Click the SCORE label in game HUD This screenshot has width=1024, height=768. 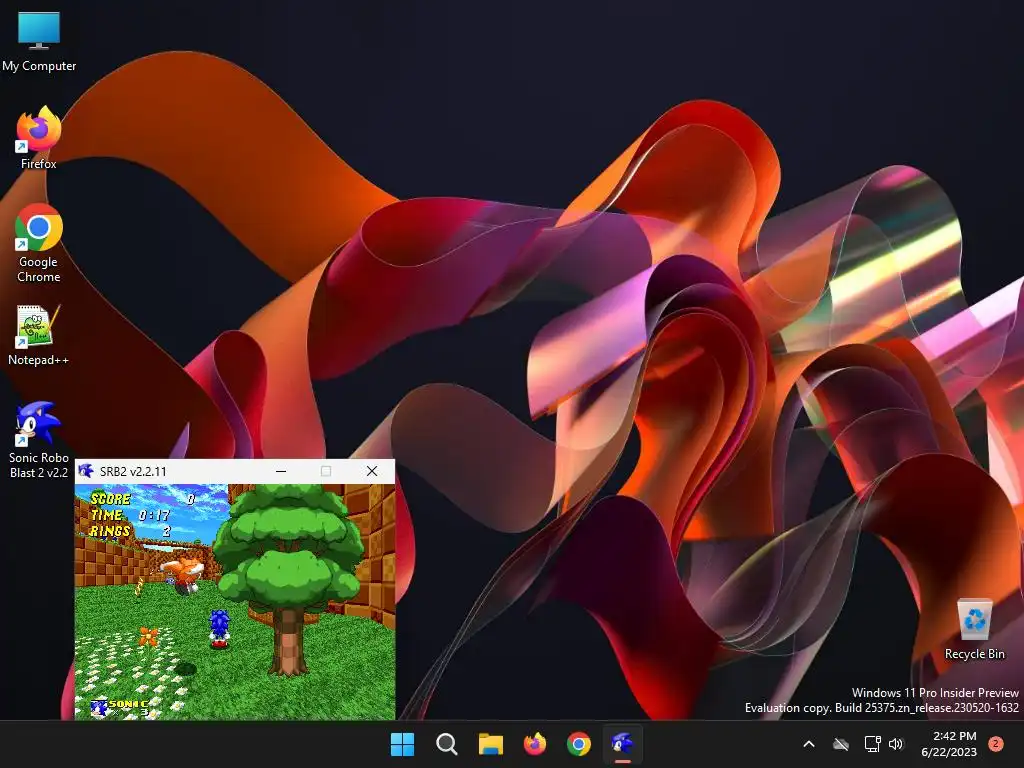(110, 499)
